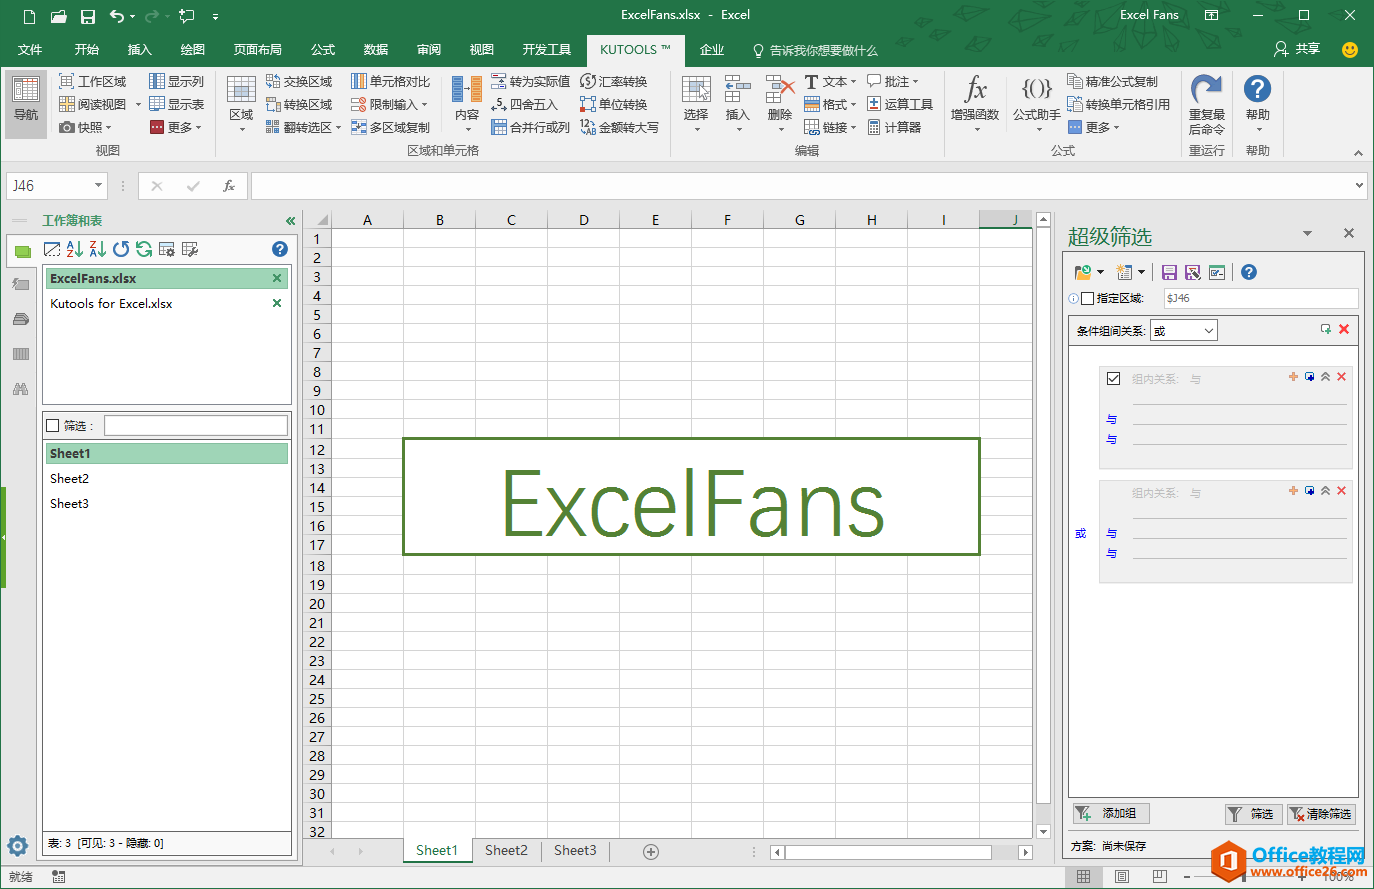This screenshot has height=889, width=1374.
Task: Switch to the 企业 enterprise tab
Action: coord(712,50)
